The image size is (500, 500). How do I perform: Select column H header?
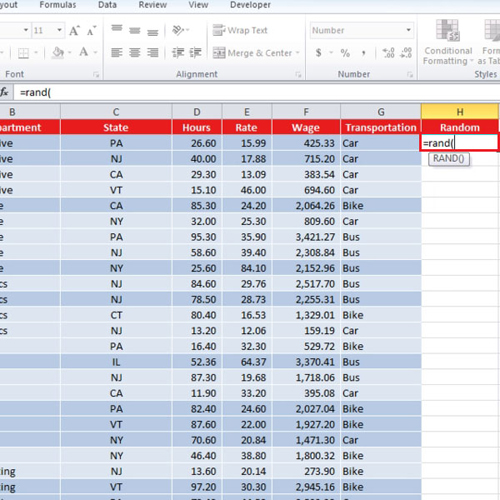click(460, 112)
